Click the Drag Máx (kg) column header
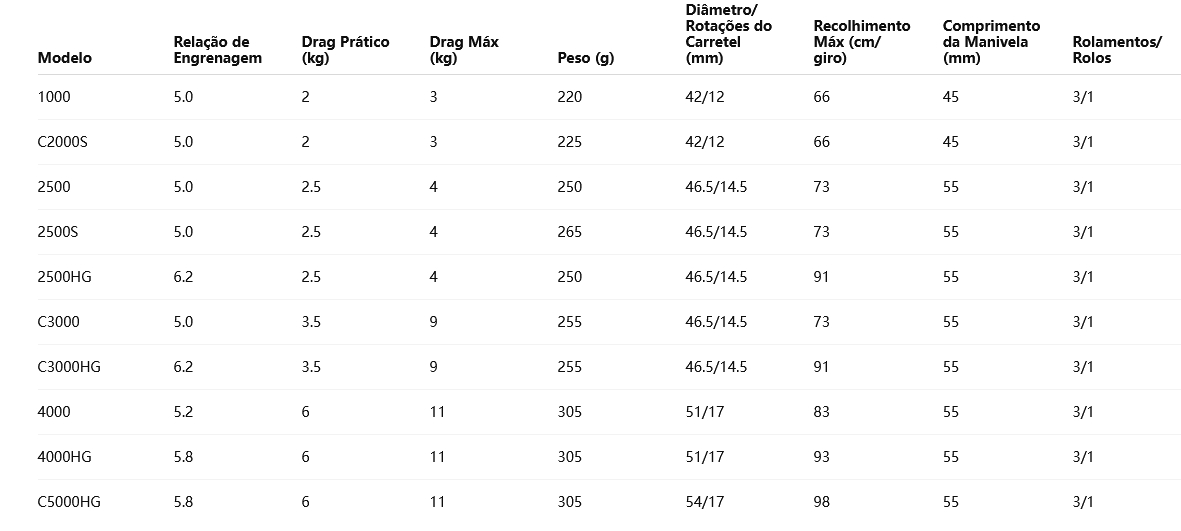Image resolution: width=1181 pixels, height=531 pixels. pos(464,50)
